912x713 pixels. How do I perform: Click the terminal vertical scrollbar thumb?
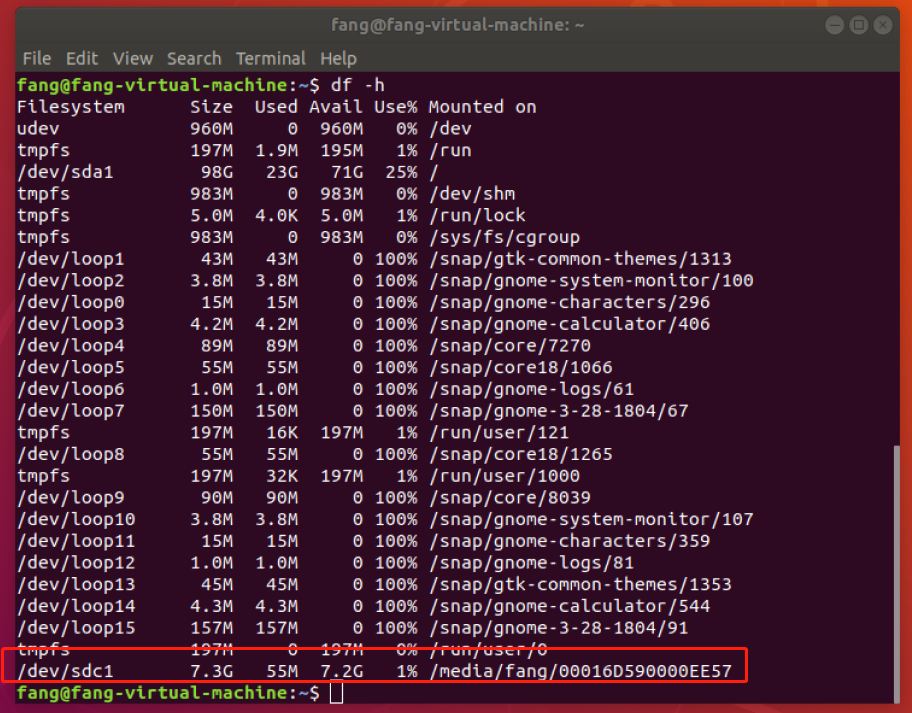point(896,574)
